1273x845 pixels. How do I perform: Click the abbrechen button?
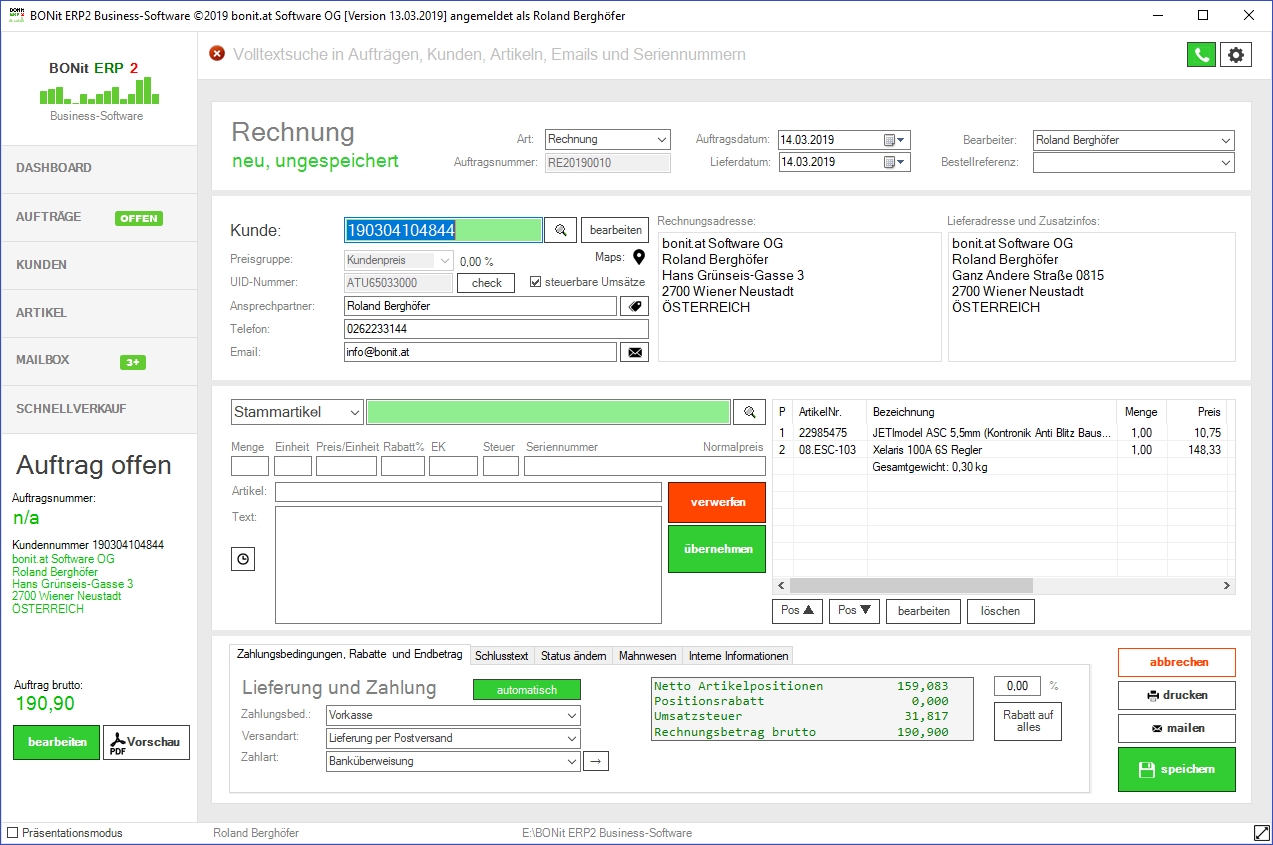(1176, 662)
